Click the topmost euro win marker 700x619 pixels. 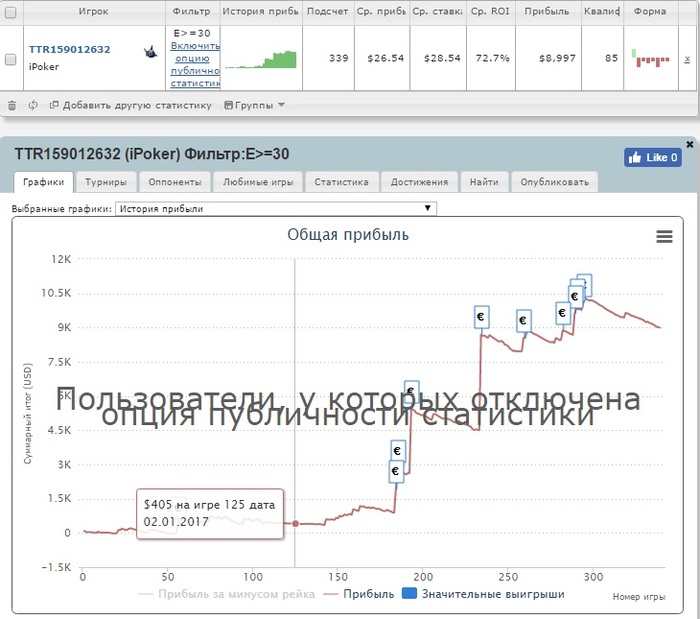(x=585, y=282)
